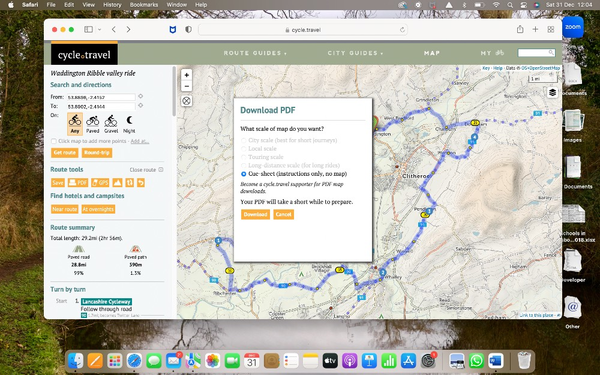Reverse route with the swap arrows icon
600x375 pixels.
click(130, 183)
